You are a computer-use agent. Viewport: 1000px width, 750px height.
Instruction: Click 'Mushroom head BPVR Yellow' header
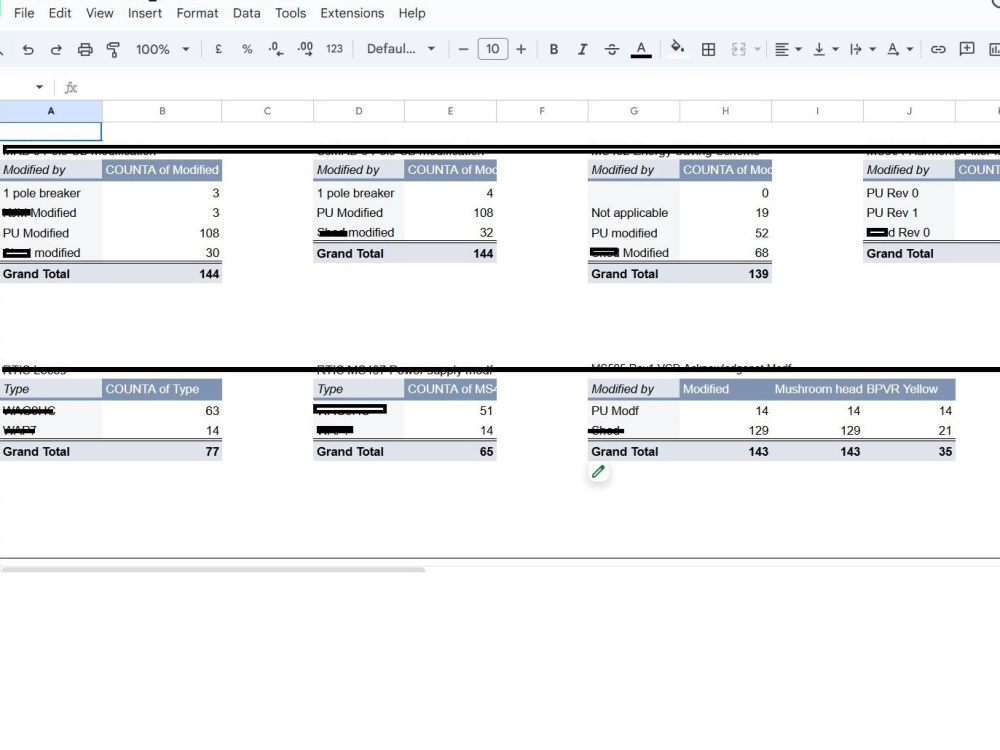(856, 389)
